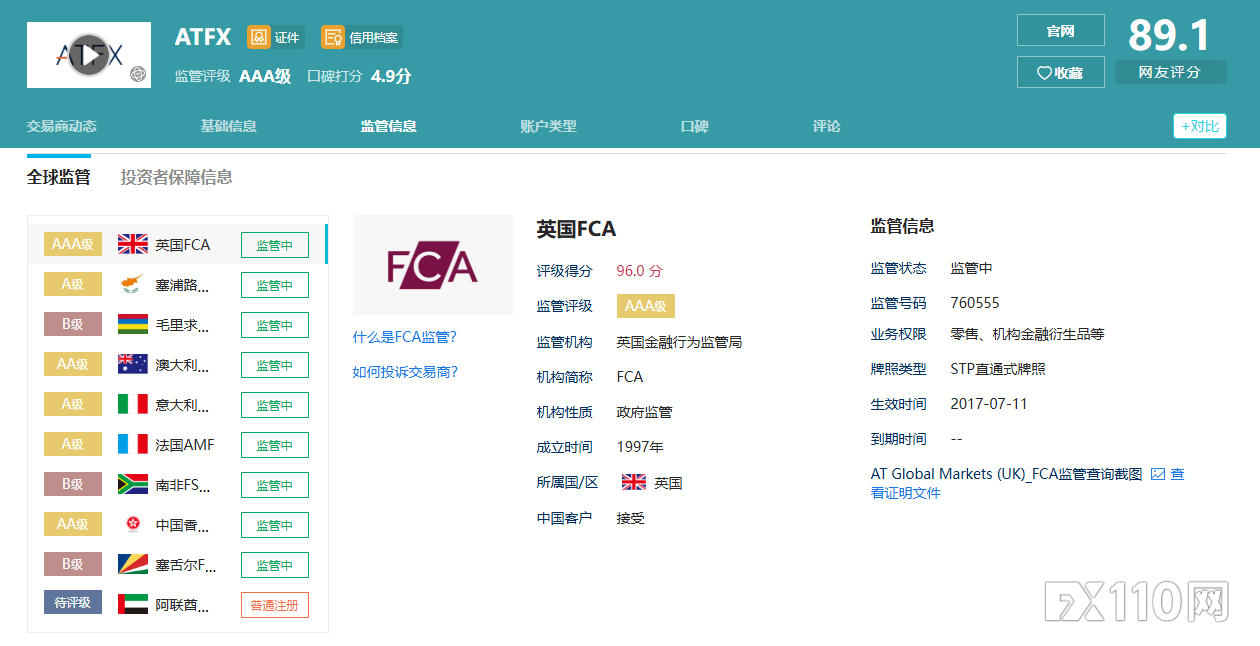Click the 英国金融行为监管局 agency name
The width and height of the screenshot is (1260, 646).
click(680, 342)
